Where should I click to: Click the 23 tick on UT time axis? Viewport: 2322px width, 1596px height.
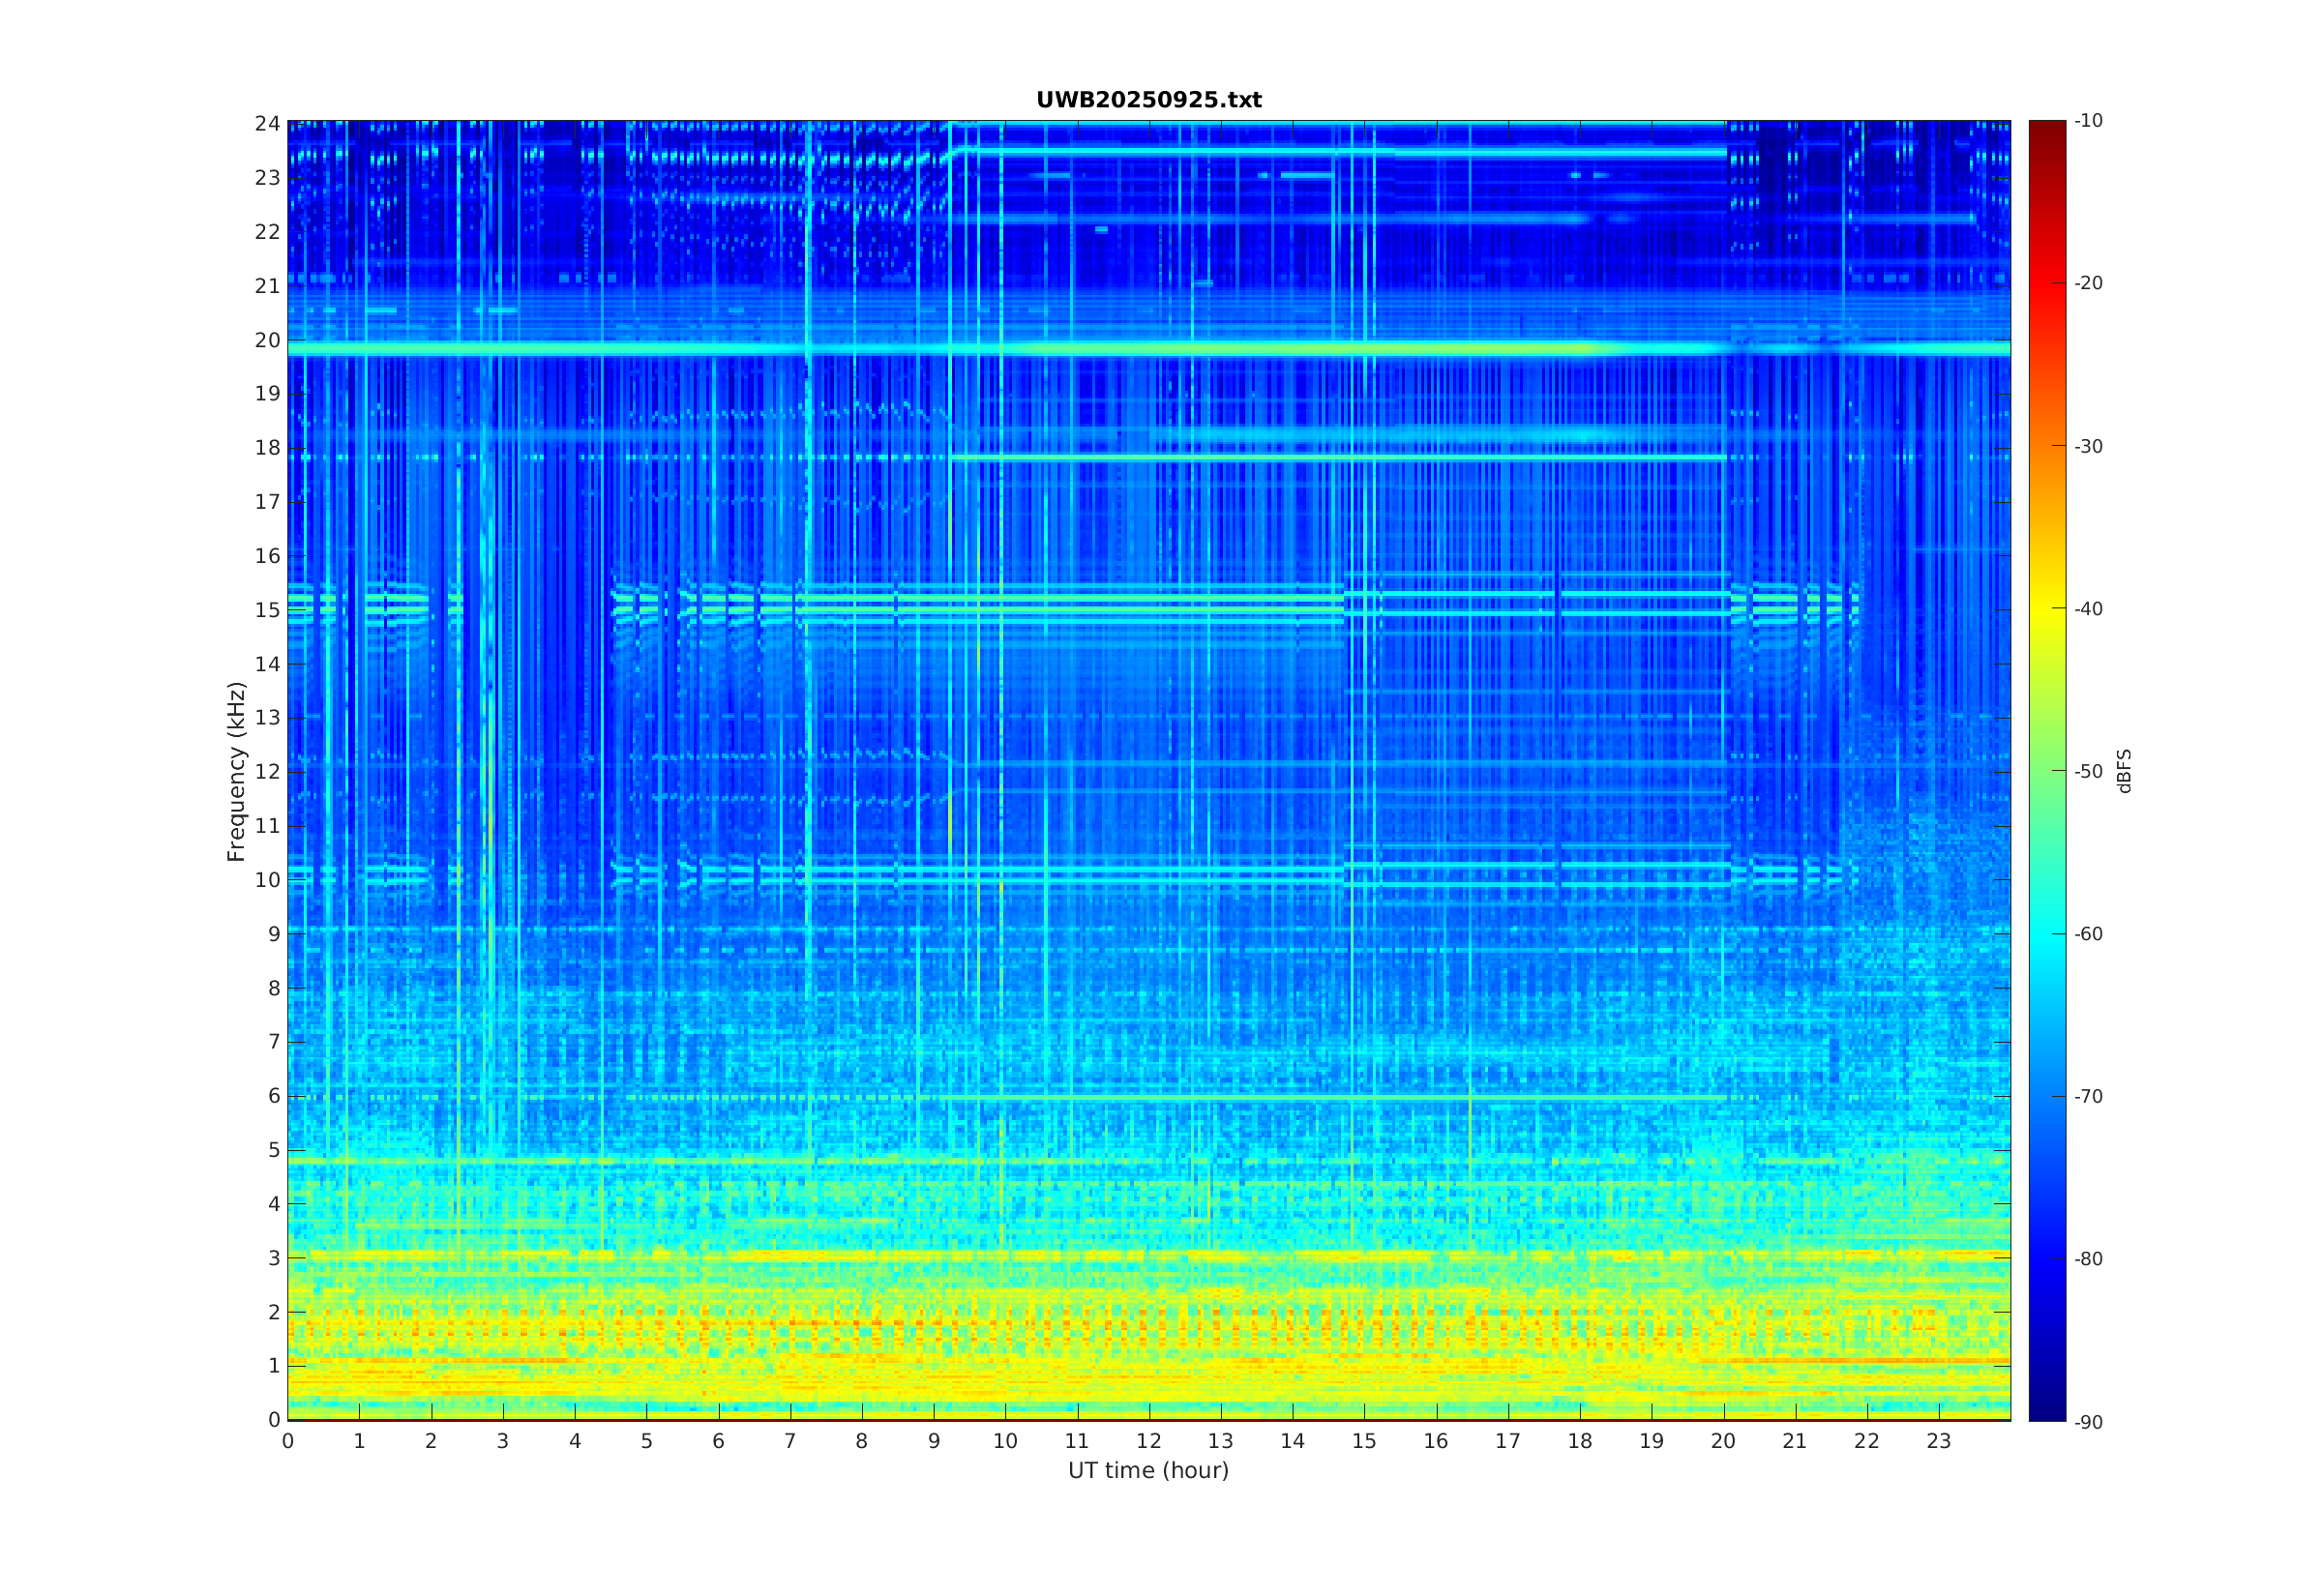[x=1938, y=1441]
